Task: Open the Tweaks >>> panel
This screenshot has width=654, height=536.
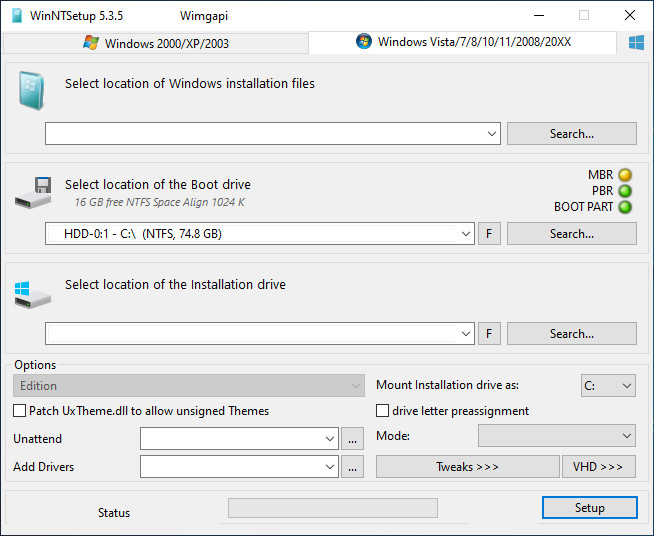Action: tap(468, 467)
